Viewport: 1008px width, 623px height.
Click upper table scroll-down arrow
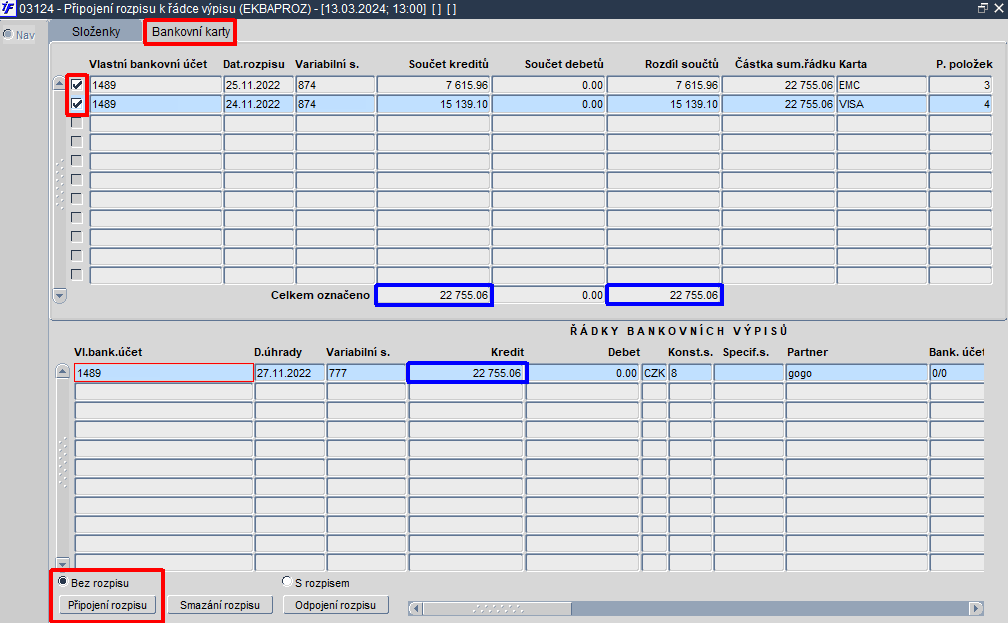59,296
